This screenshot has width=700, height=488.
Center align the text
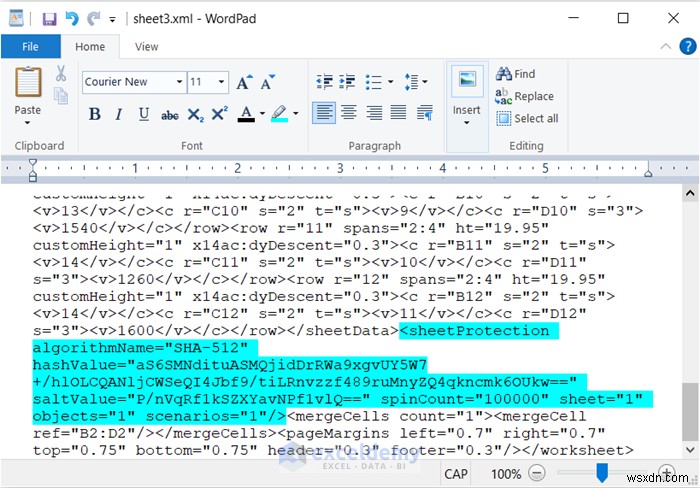click(349, 113)
